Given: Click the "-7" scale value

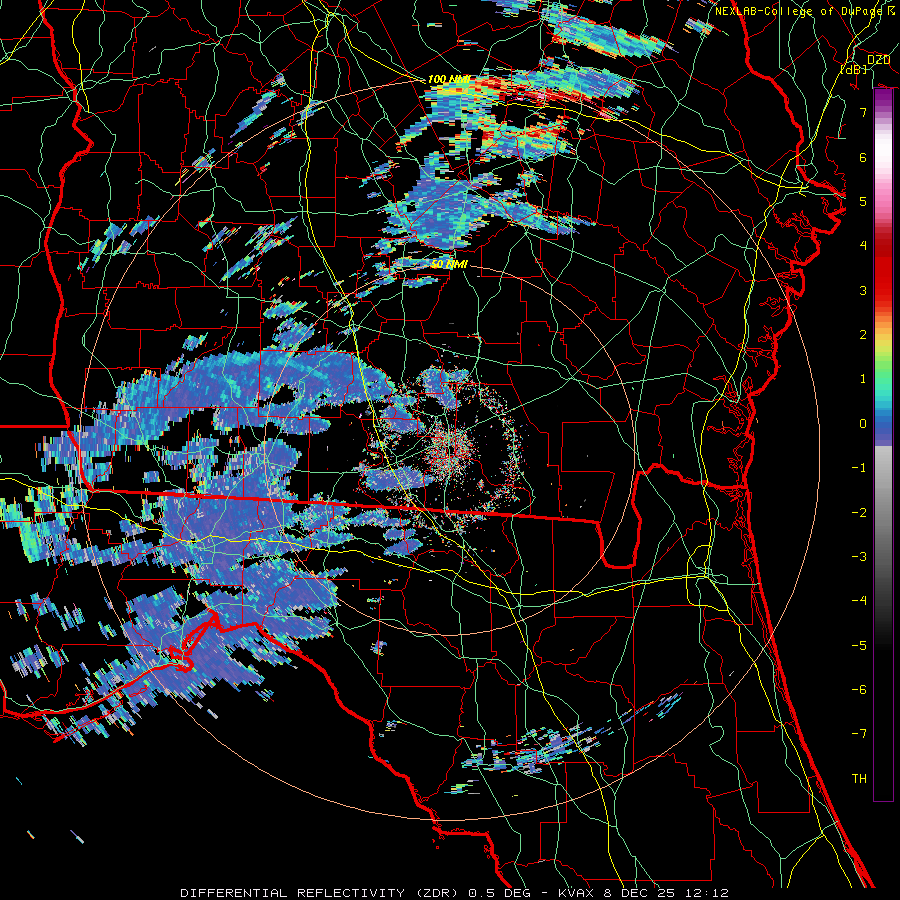Looking at the screenshot, I should tap(859, 734).
